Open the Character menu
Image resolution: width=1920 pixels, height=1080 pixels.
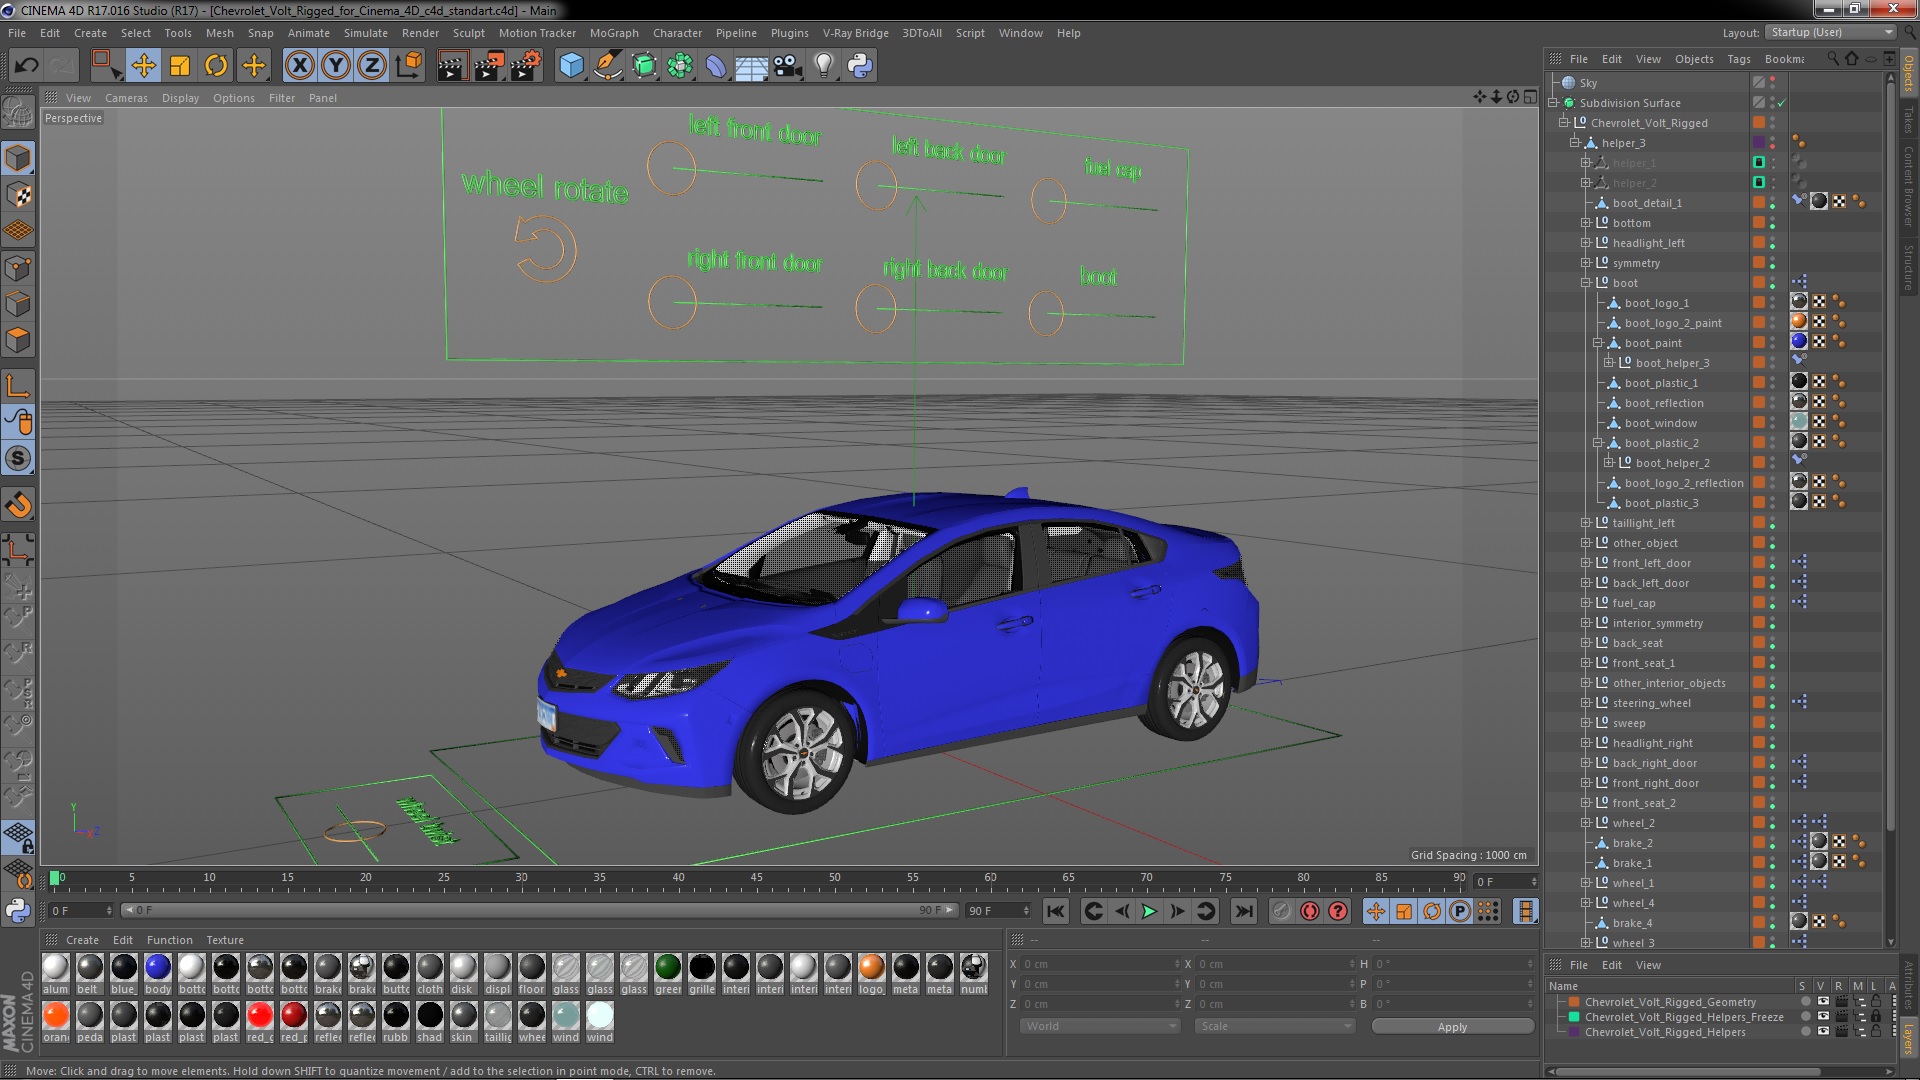677,33
